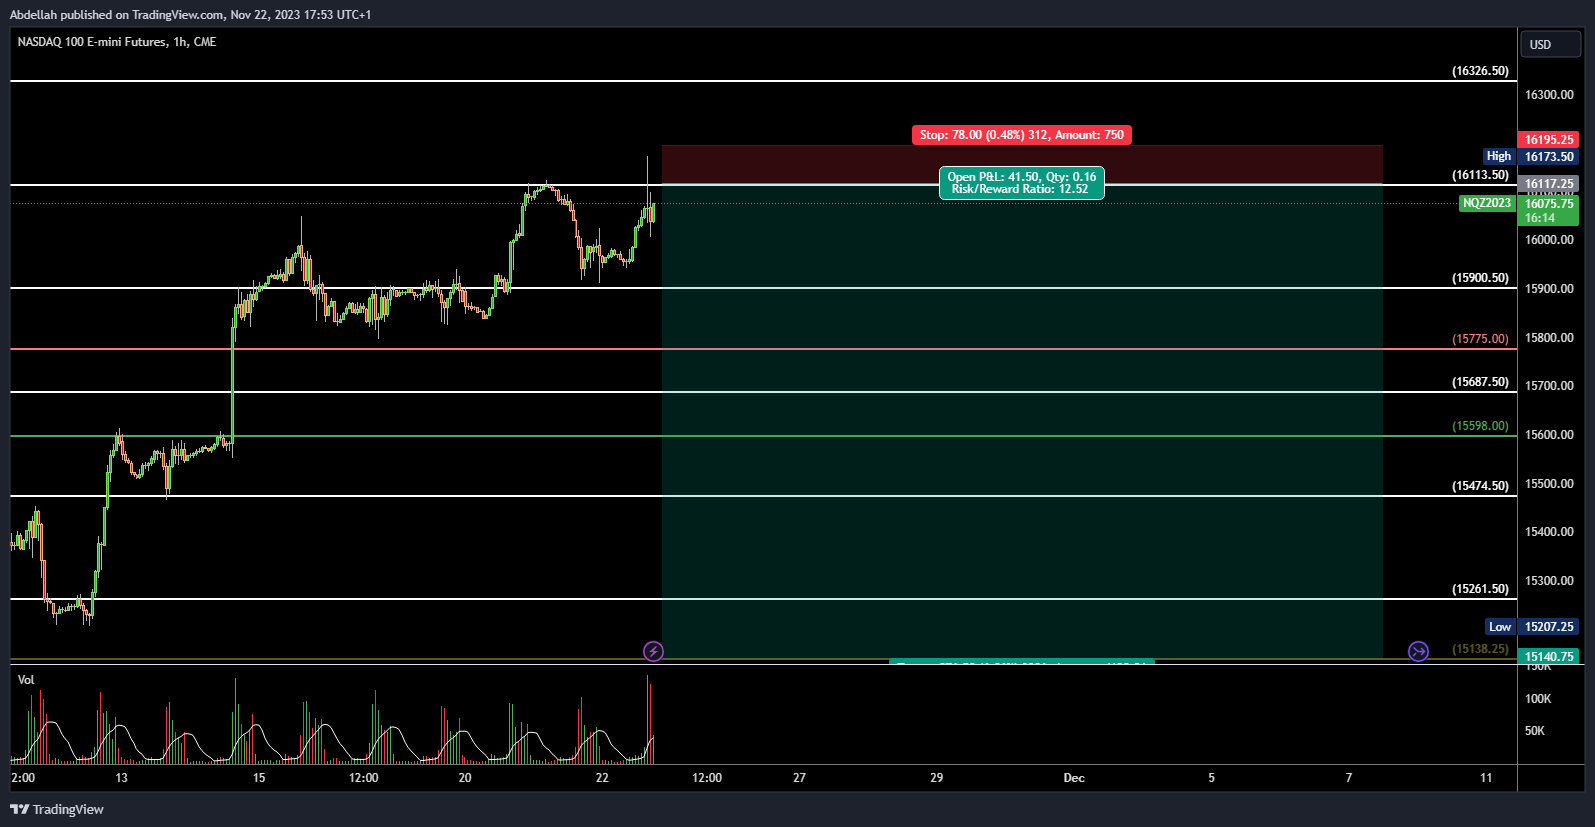Image resolution: width=1595 pixels, height=827 pixels.
Task: Select the 15900.50 level label
Action: pos(1480,278)
